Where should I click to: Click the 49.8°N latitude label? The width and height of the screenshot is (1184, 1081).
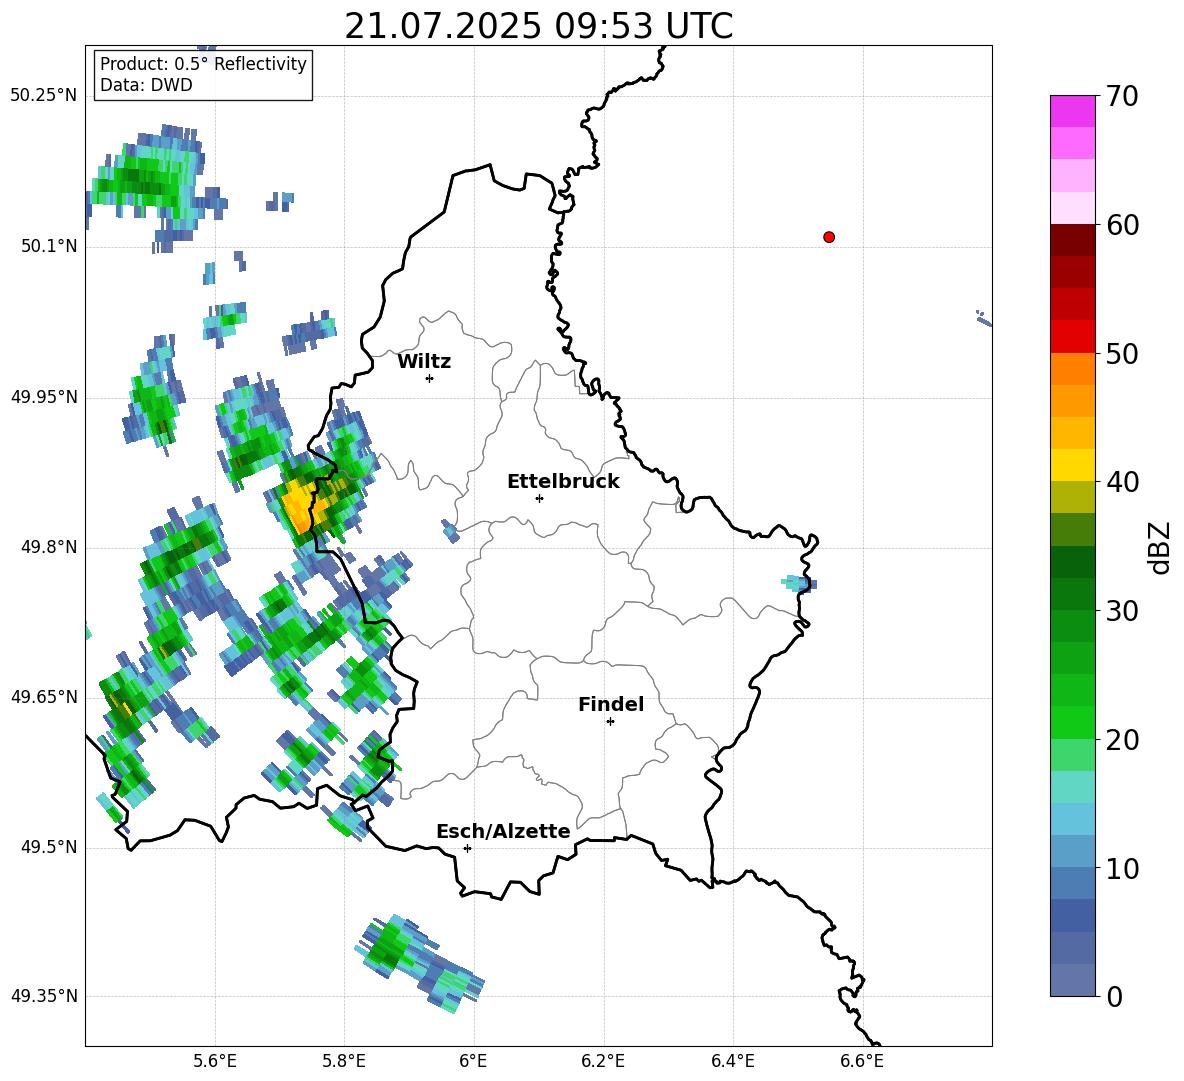point(50,547)
